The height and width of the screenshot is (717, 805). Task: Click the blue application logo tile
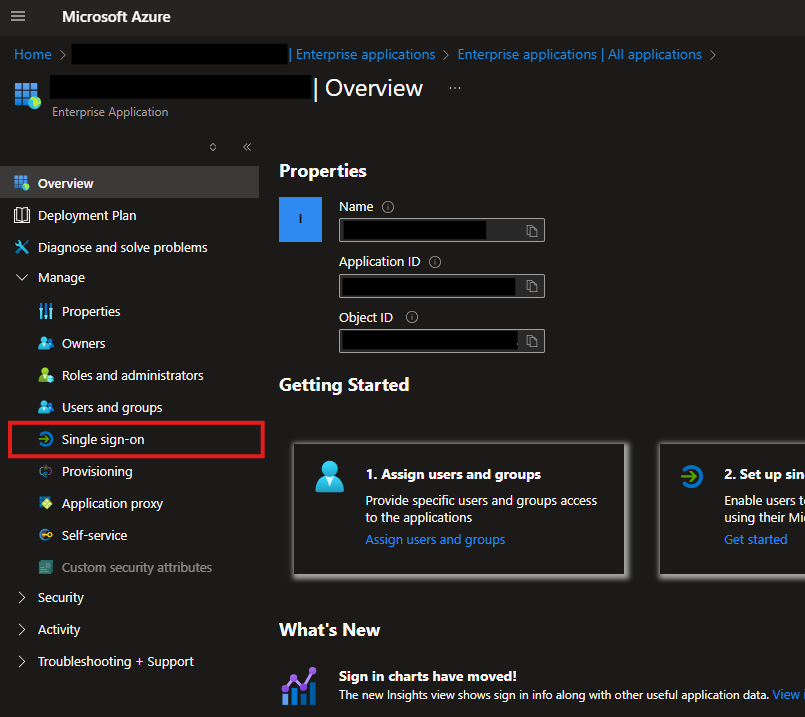tap(300, 219)
